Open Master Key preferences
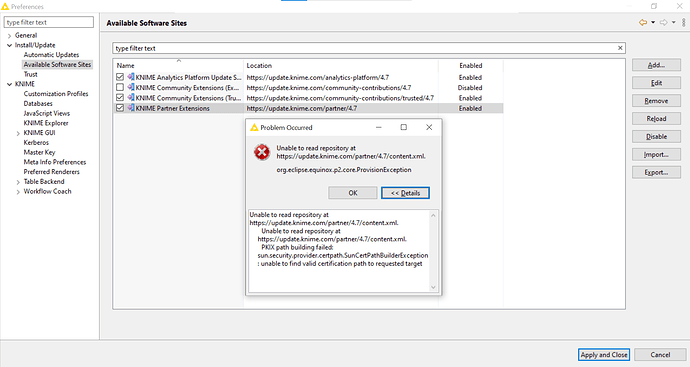The width and height of the screenshot is (690, 367). tap(39, 152)
